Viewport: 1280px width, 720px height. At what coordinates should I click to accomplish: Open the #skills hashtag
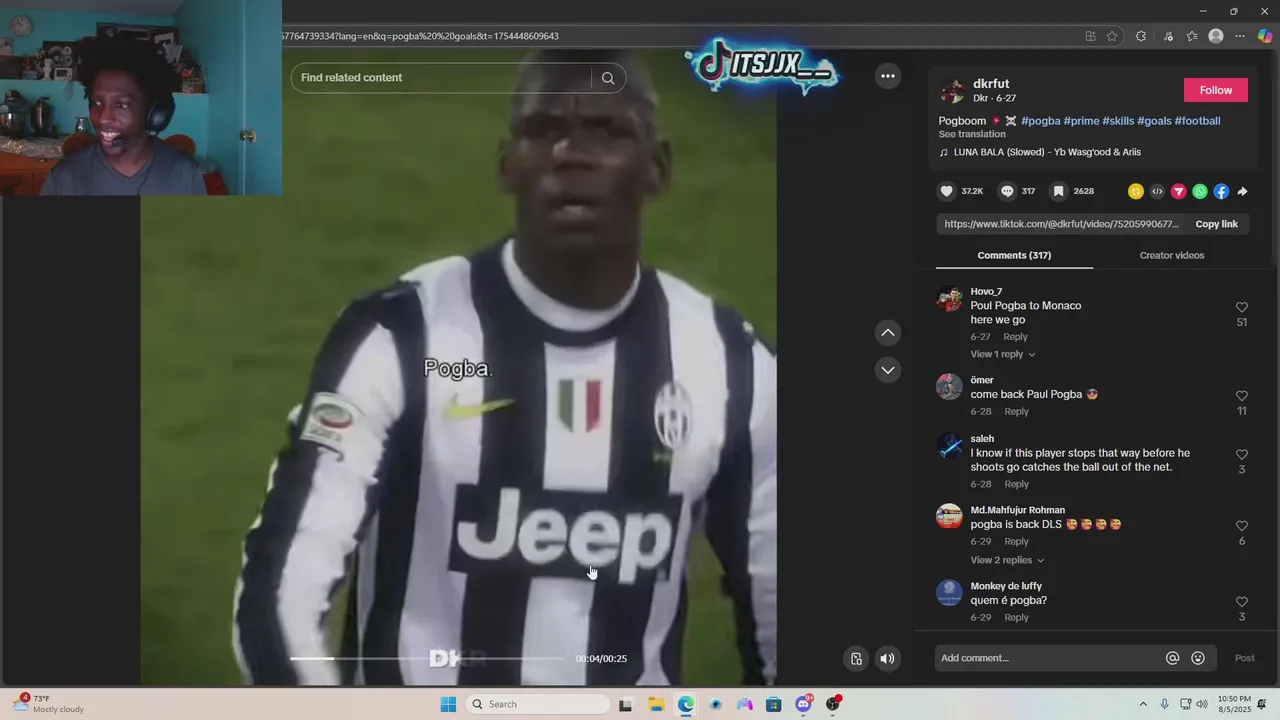1118,121
